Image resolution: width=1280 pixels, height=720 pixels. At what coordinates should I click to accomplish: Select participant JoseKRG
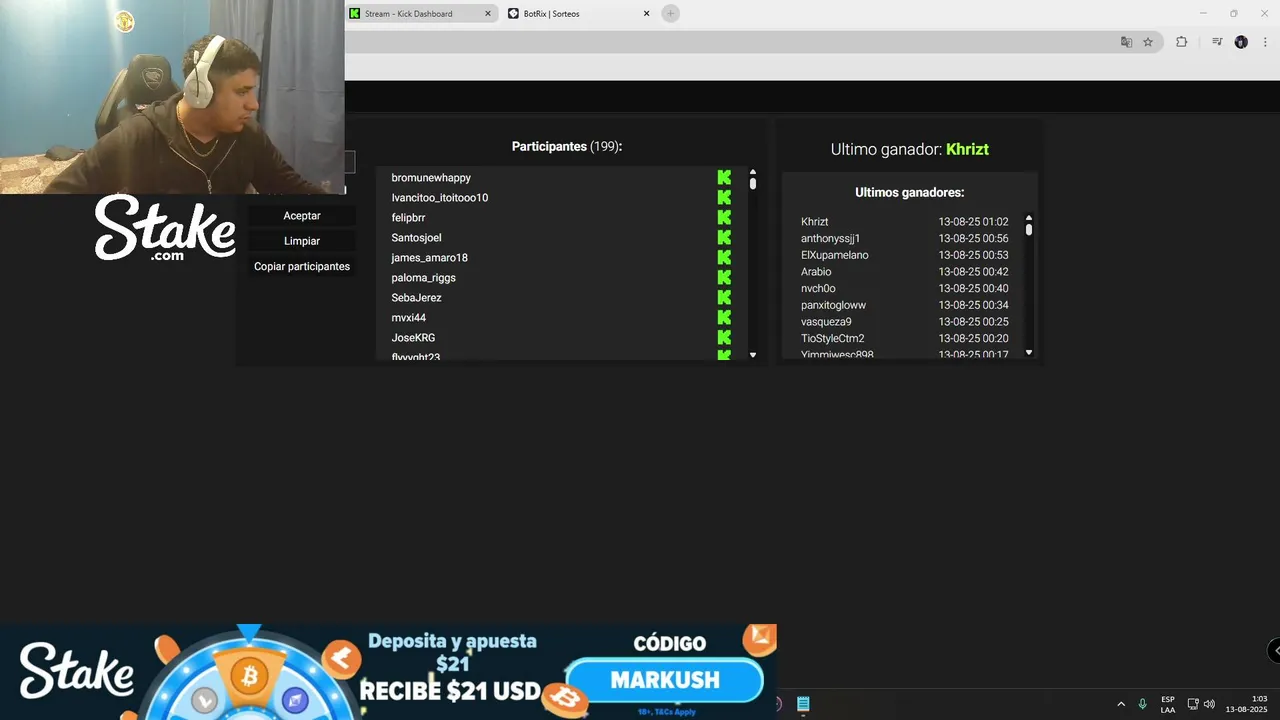[x=413, y=338]
